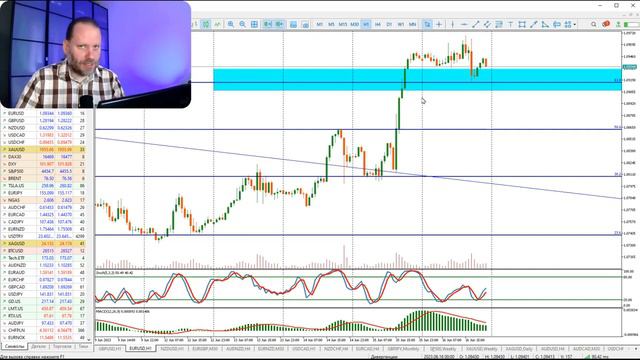Click the Zoom In magnifier icon
This screenshot has height=360, width=640.
pyautogui.click(x=231, y=24)
